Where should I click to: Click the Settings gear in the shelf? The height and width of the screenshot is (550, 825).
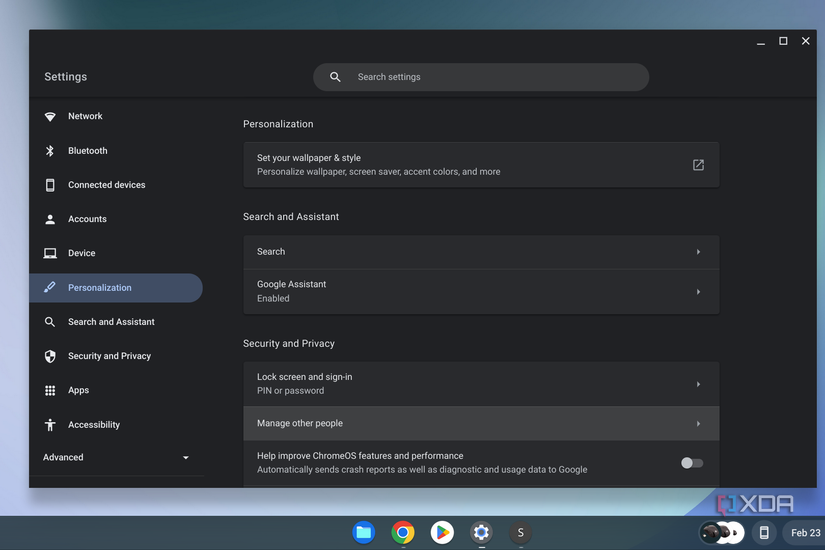[x=481, y=533]
